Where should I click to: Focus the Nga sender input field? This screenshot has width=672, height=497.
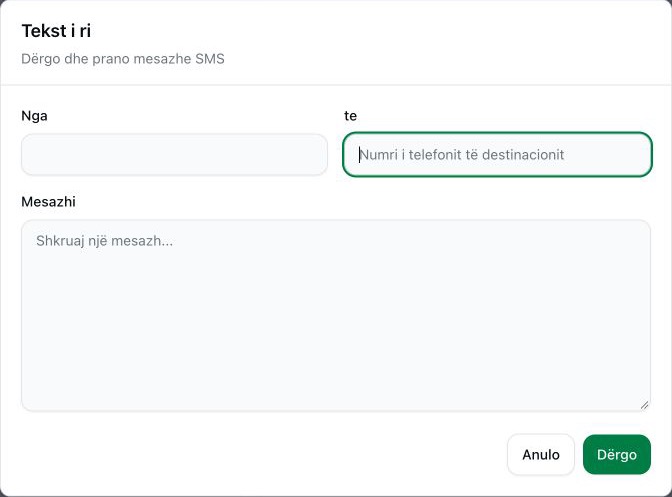(174, 155)
